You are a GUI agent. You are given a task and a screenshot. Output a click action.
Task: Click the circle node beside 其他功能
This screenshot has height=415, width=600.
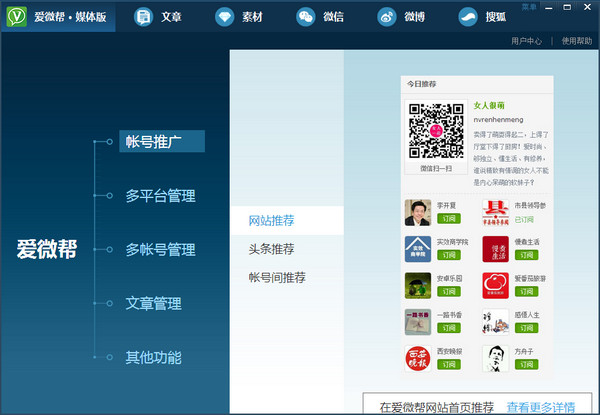(x=109, y=357)
